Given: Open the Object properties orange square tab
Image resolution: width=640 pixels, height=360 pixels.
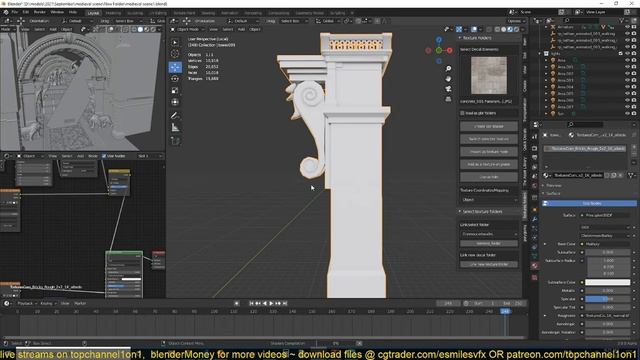Looking at the screenshot, I should click(x=535, y=209).
